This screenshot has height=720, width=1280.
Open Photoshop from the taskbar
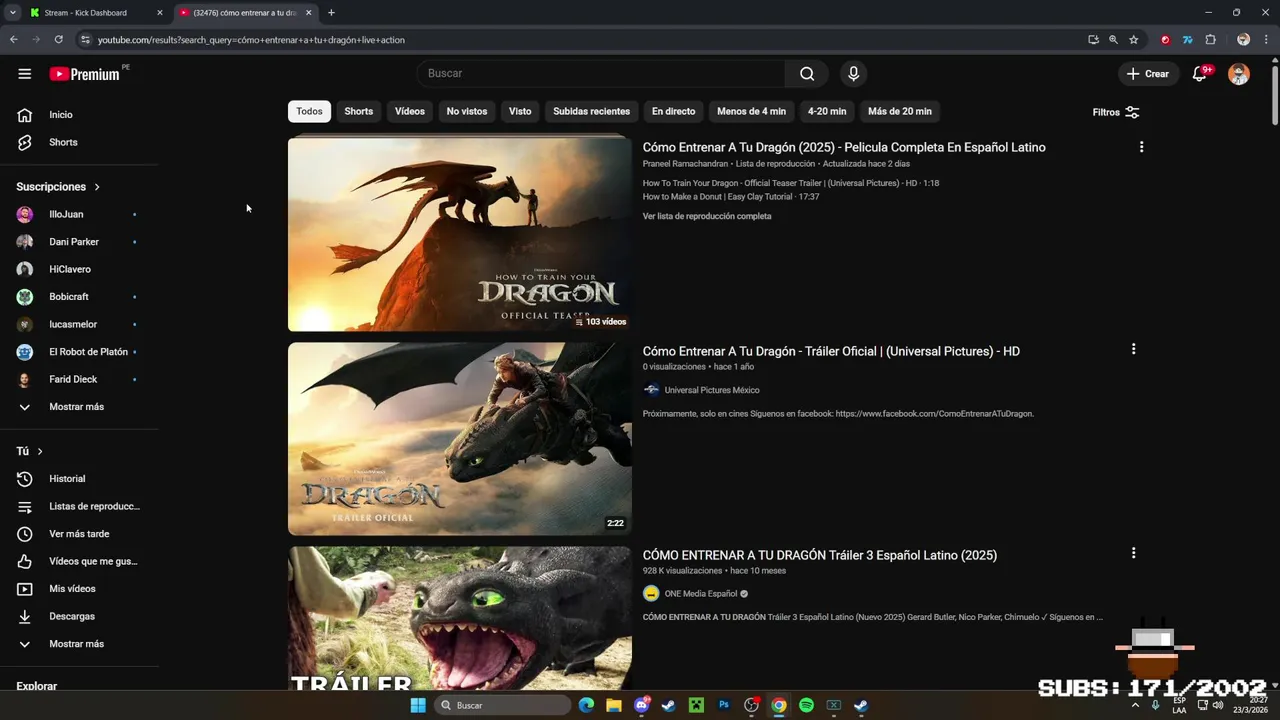[724, 705]
